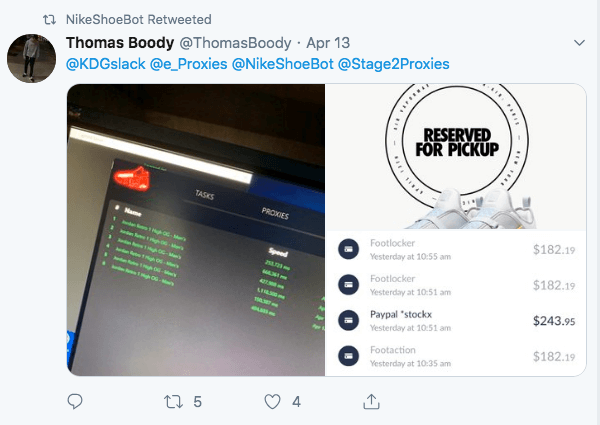This screenshot has height=425, width=600.
Task: Visit the @ThomasBoody handle link
Action: 235,43
